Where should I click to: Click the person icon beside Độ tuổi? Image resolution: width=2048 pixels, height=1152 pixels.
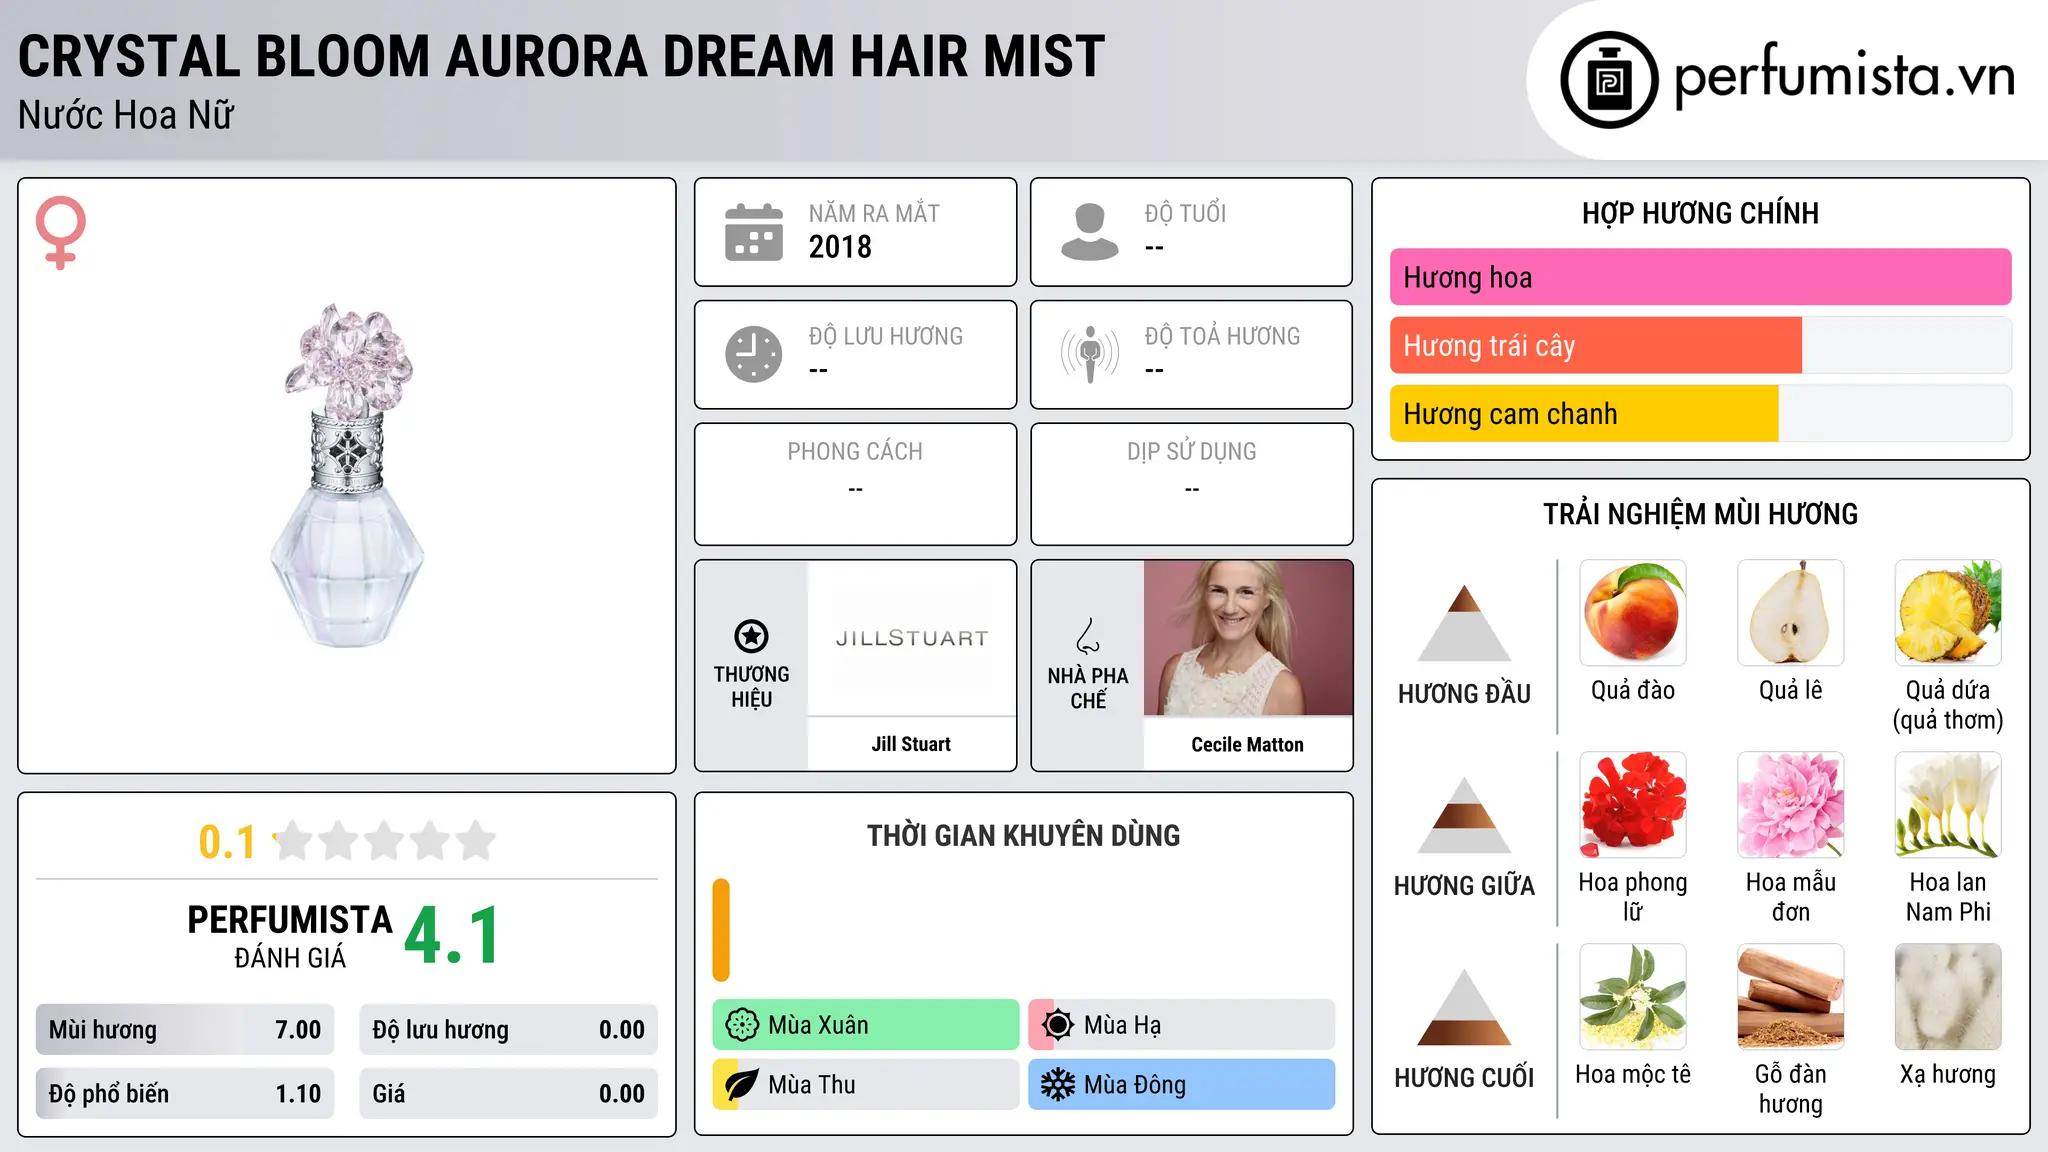[x=1089, y=232]
